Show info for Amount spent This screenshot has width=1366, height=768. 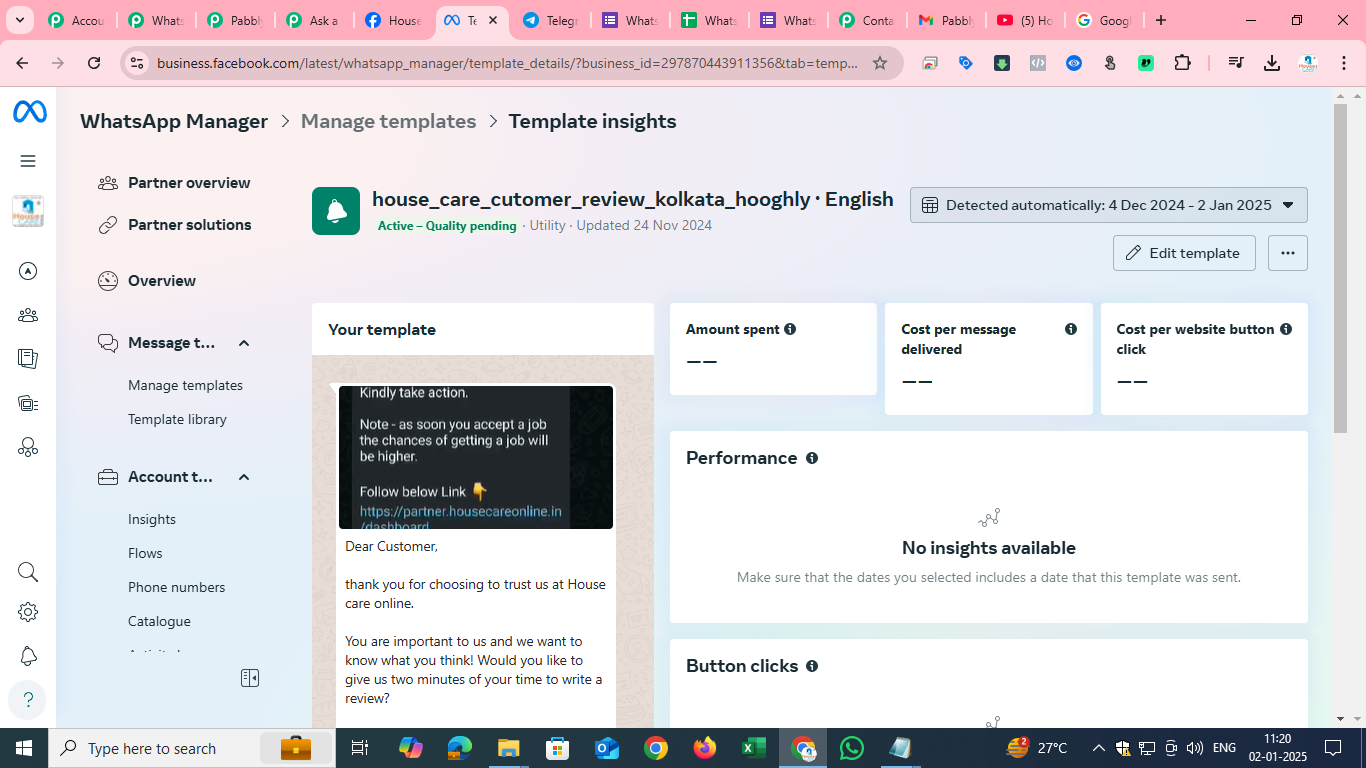(x=790, y=329)
